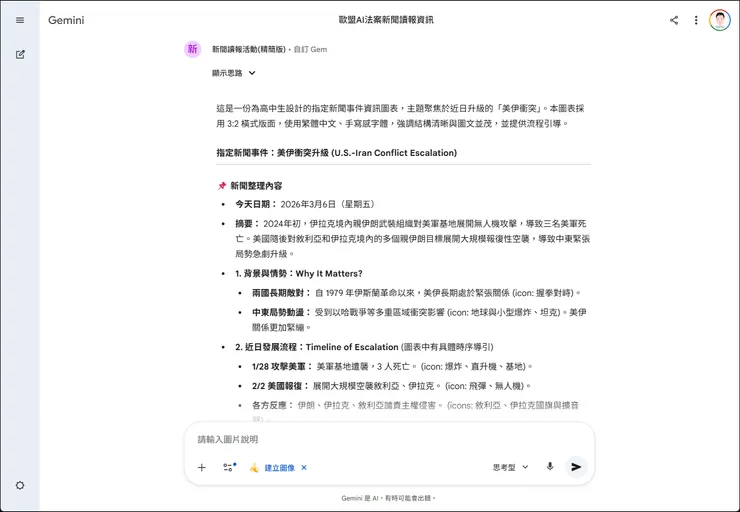Screen dimensions: 740x512
Task: Click the 中東局勢動盪 bullet
Action: (x=419, y=319)
